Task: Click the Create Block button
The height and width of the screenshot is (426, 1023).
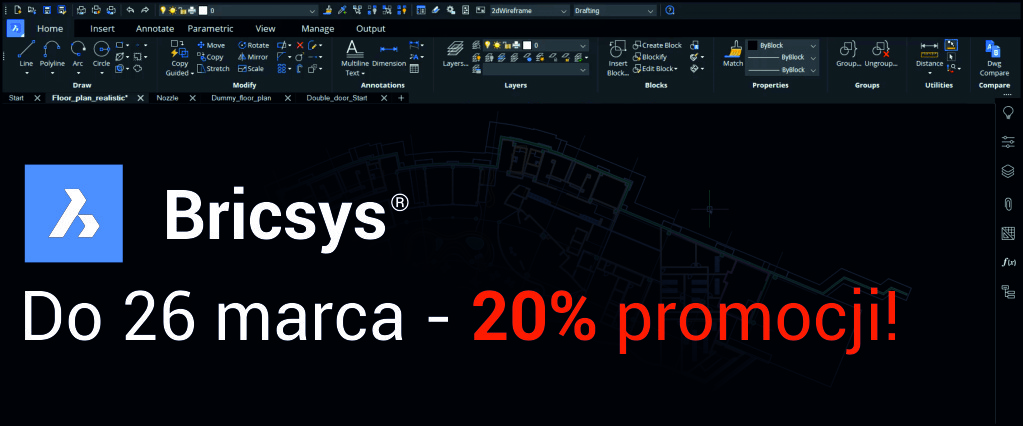Action: 657,45
